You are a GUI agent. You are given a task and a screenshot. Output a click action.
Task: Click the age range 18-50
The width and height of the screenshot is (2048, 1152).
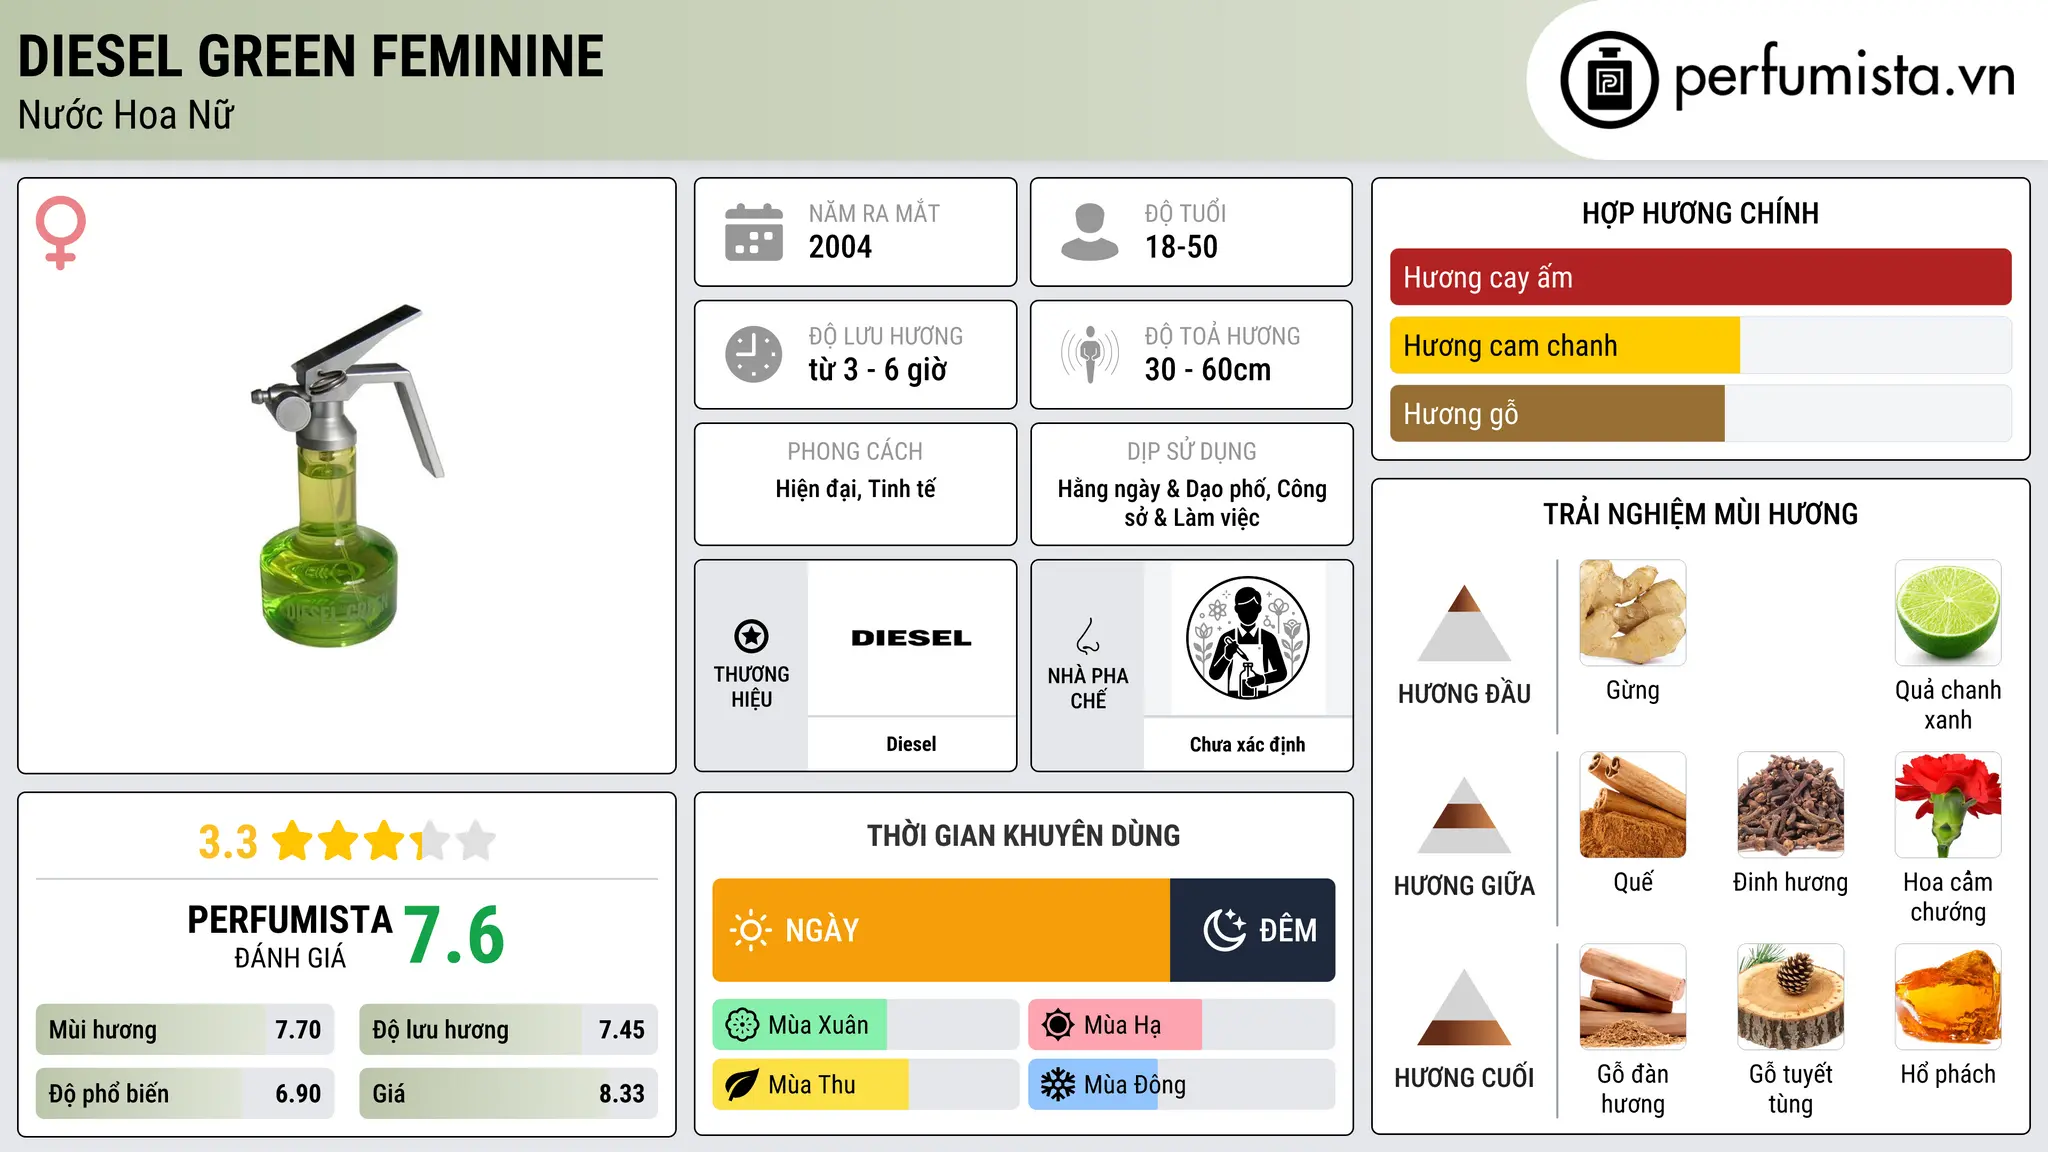(x=1181, y=247)
